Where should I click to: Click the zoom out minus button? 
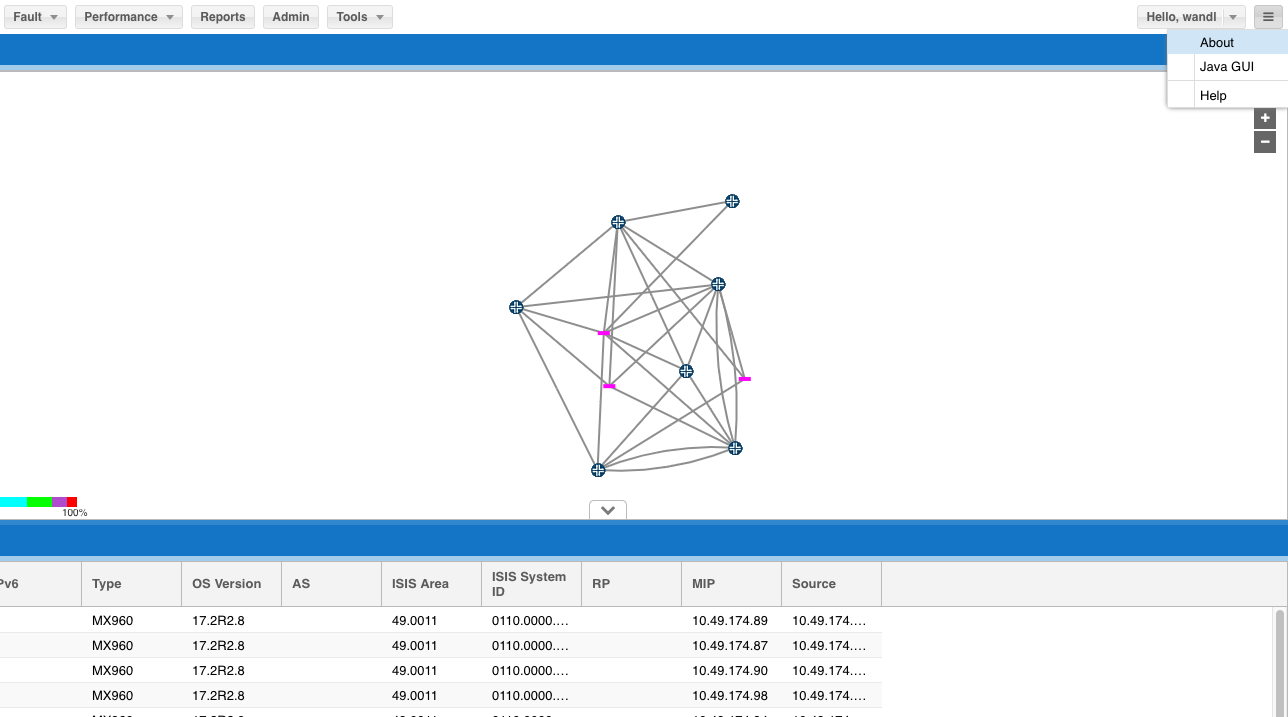1265,142
